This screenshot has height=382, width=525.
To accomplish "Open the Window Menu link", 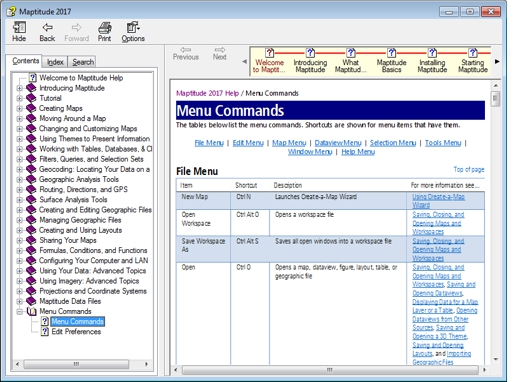I will (x=310, y=152).
